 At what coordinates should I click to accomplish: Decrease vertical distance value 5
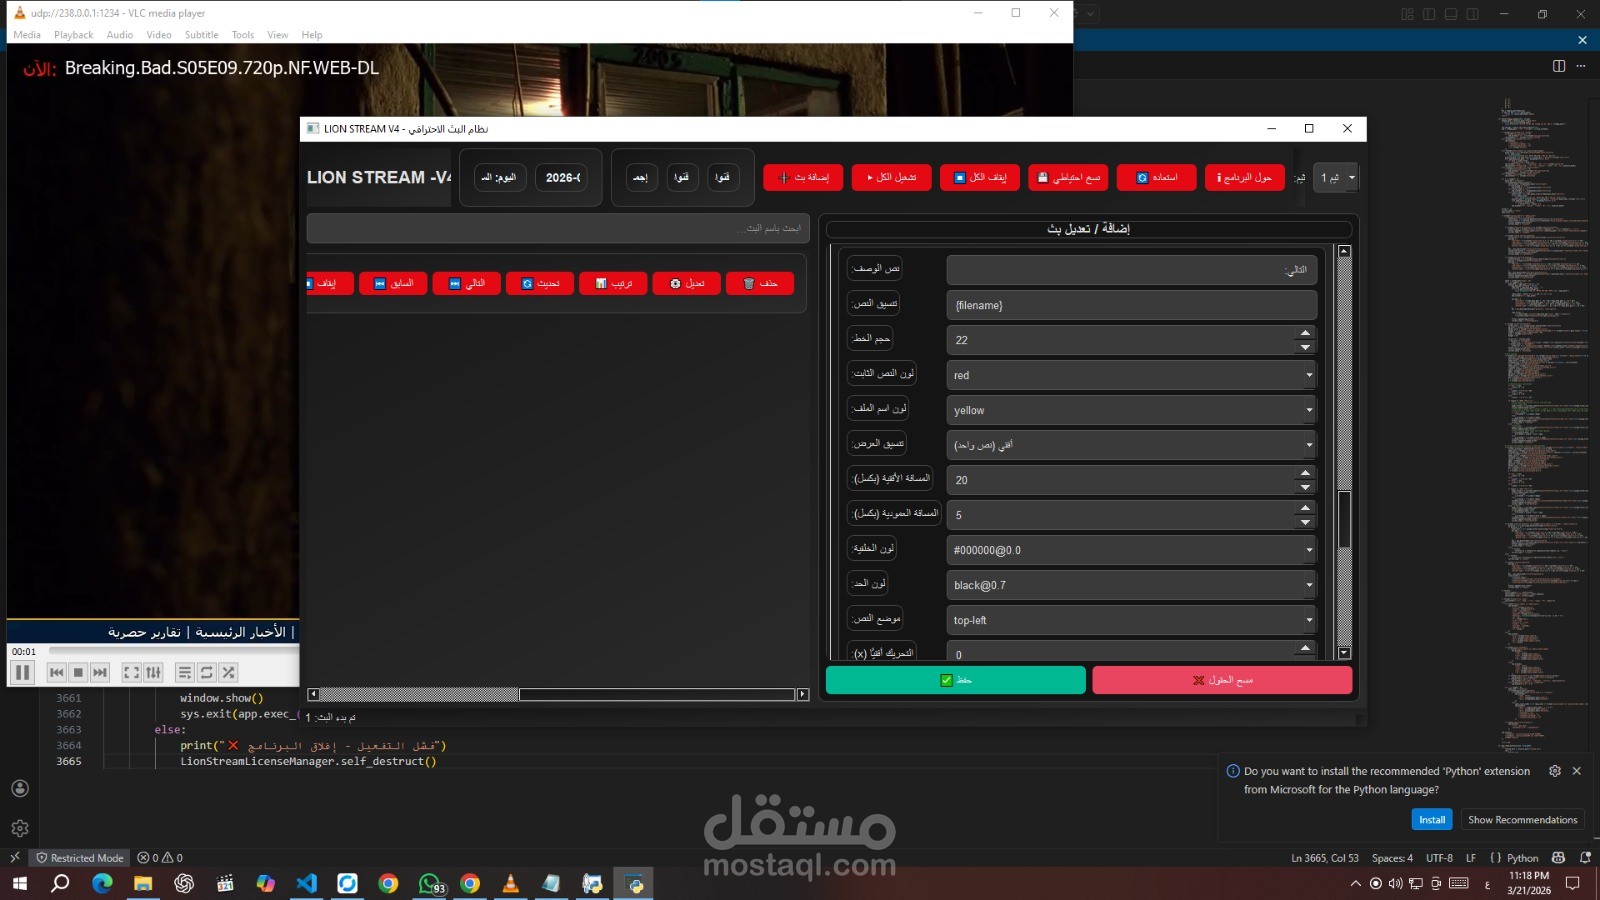[1305, 522]
